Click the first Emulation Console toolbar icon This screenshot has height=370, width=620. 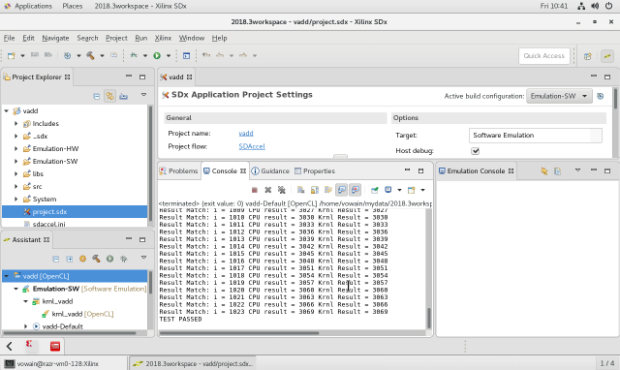point(544,171)
